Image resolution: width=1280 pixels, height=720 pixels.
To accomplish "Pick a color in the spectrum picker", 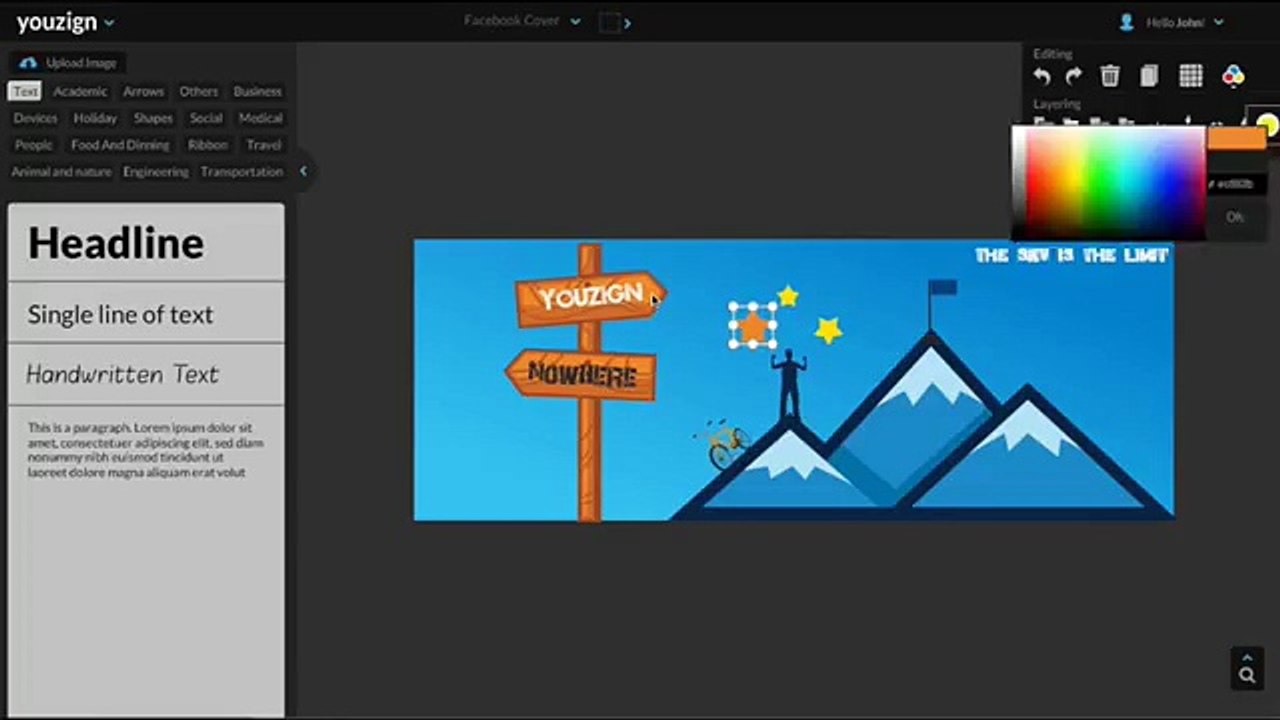I will tap(1108, 183).
